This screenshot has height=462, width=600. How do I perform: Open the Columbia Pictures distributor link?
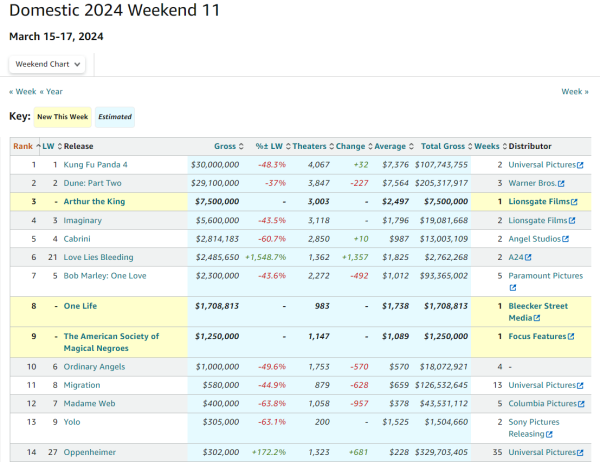click(543, 403)
